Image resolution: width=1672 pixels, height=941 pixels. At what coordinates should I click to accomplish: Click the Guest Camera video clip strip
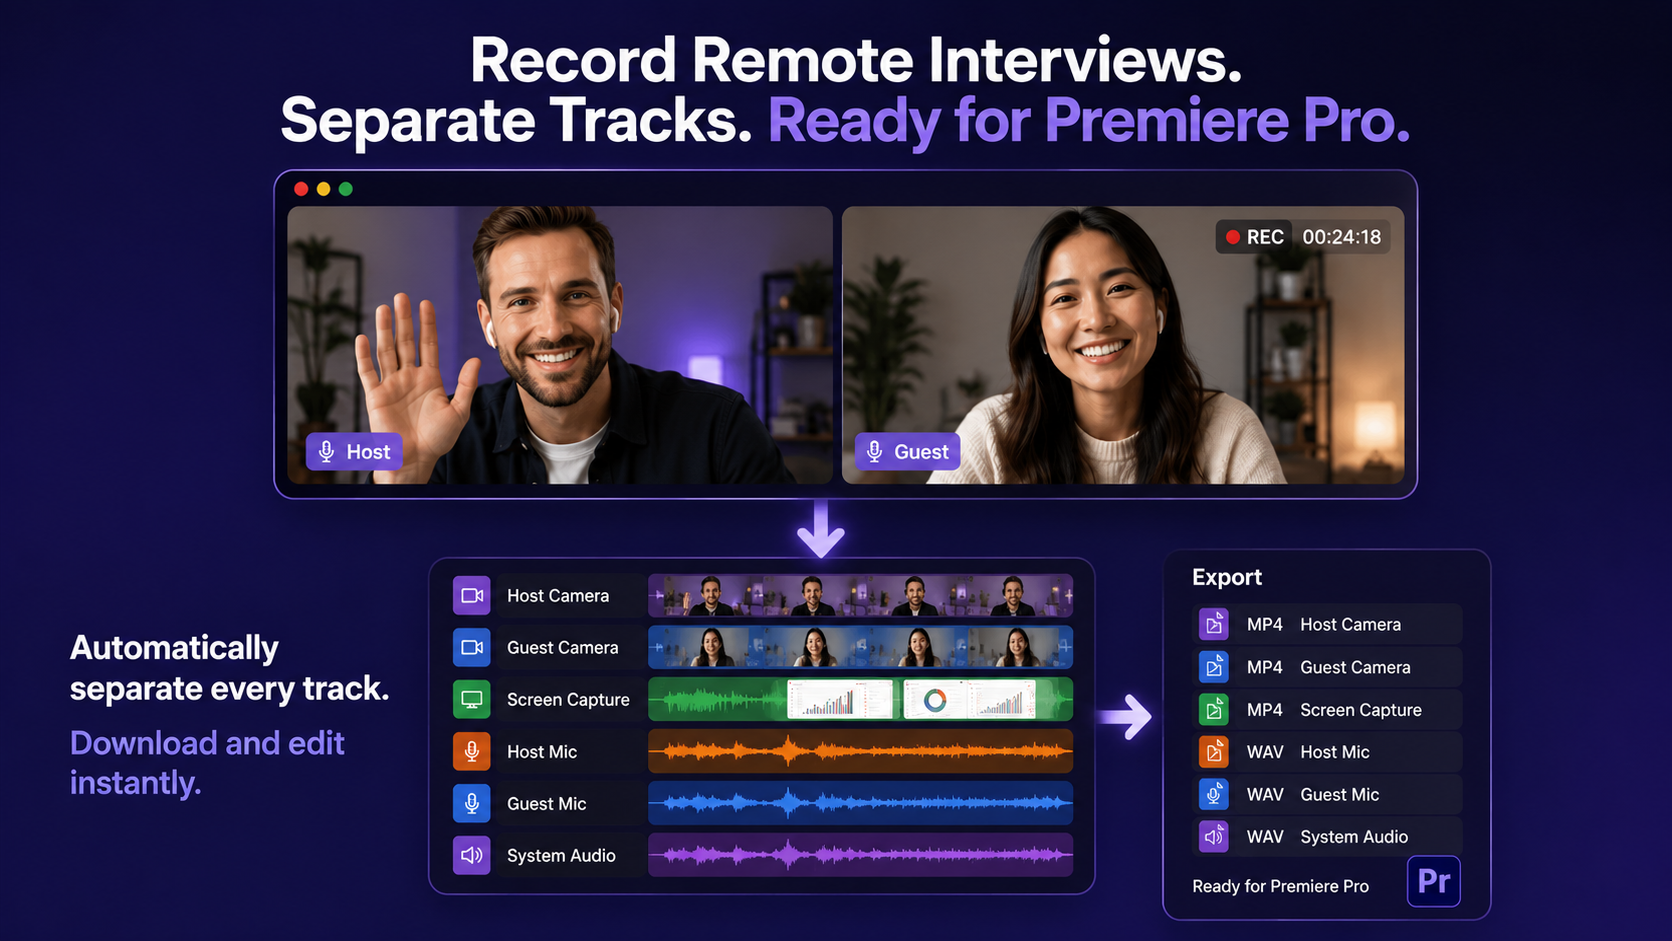[860, 647]
